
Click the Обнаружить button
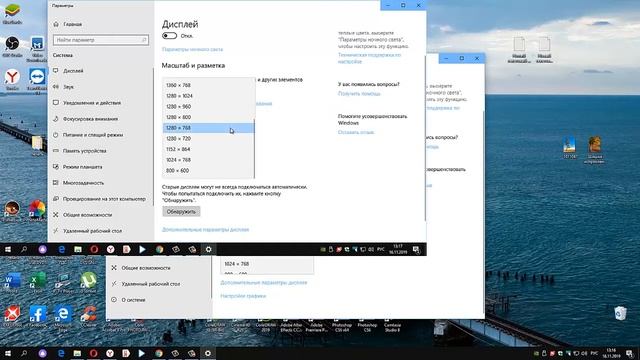[181, 211]
